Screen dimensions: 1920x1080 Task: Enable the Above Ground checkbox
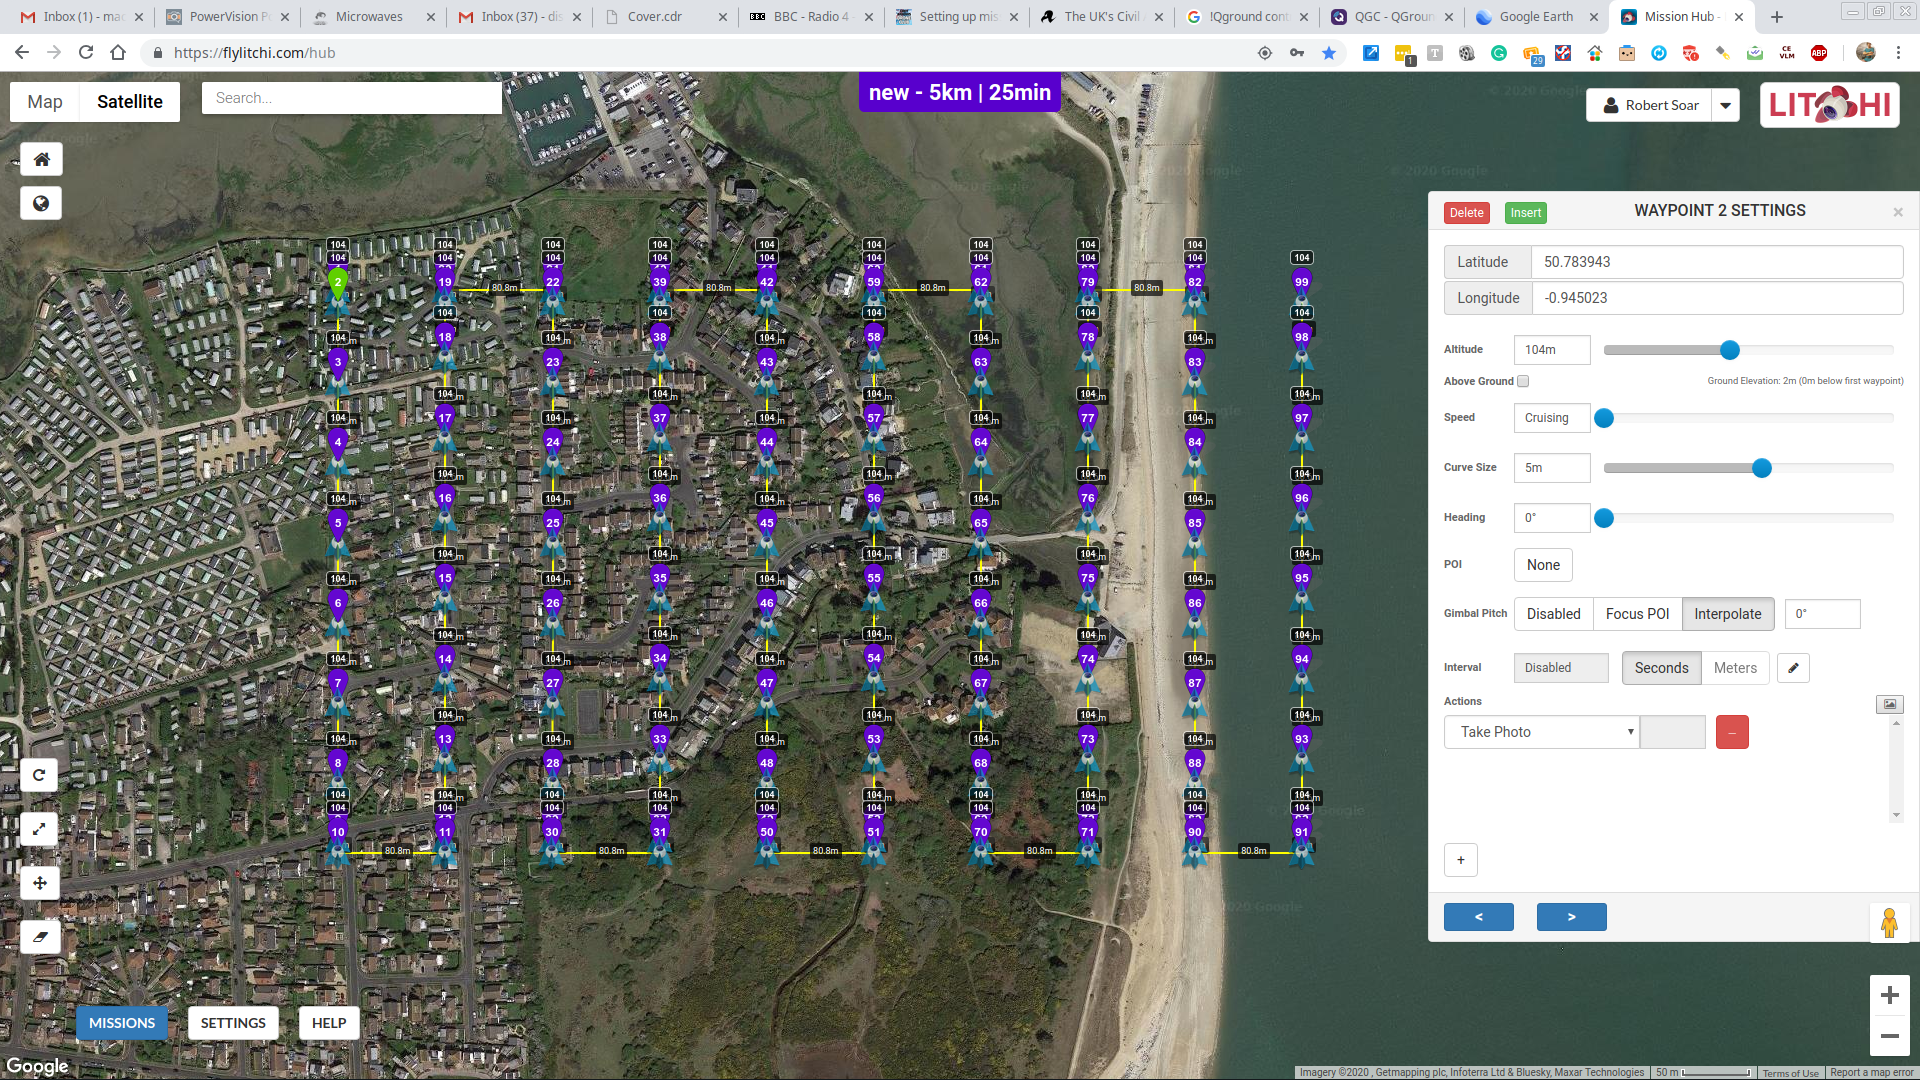click(x=1523, y=381)
